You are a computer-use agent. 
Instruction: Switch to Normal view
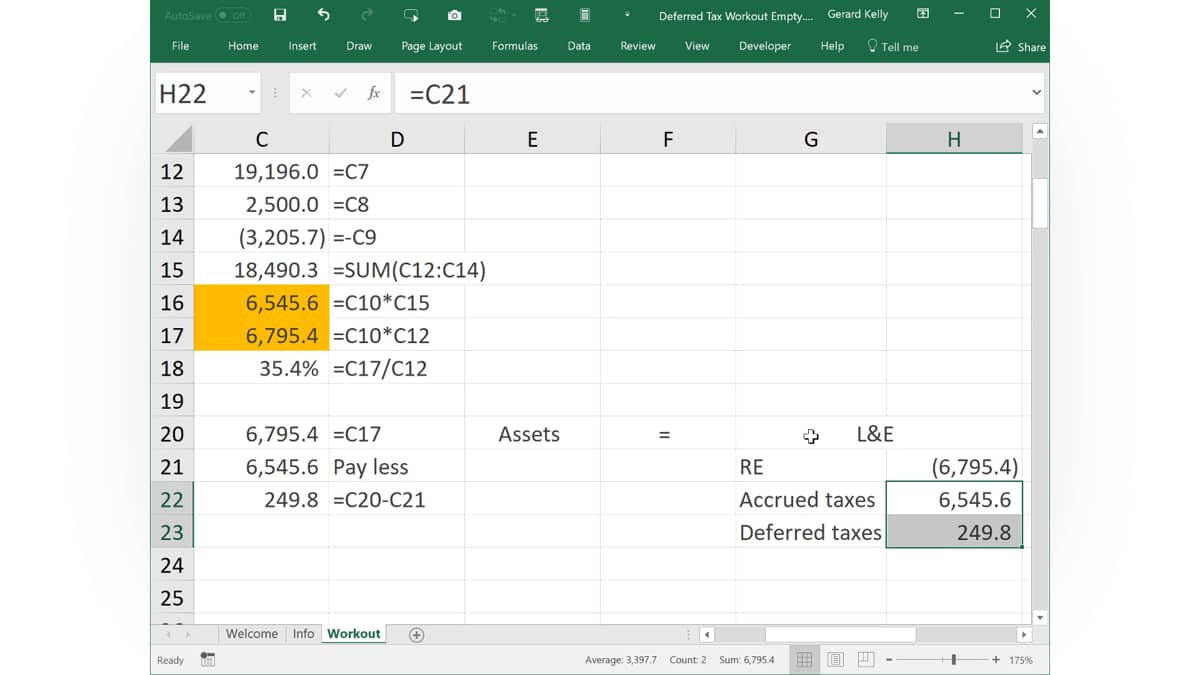tap(804, 660)
